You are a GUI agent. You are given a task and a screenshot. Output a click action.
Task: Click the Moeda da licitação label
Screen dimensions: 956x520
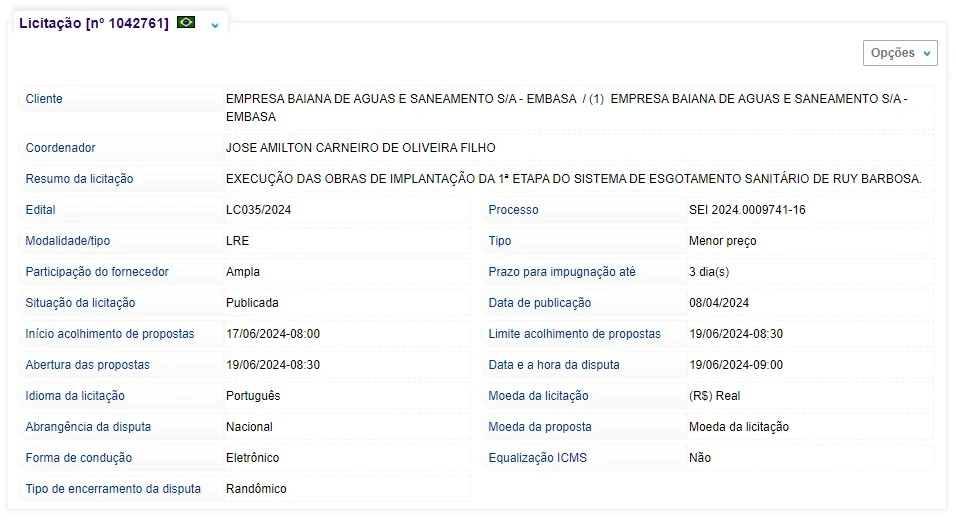pos(538,396)
